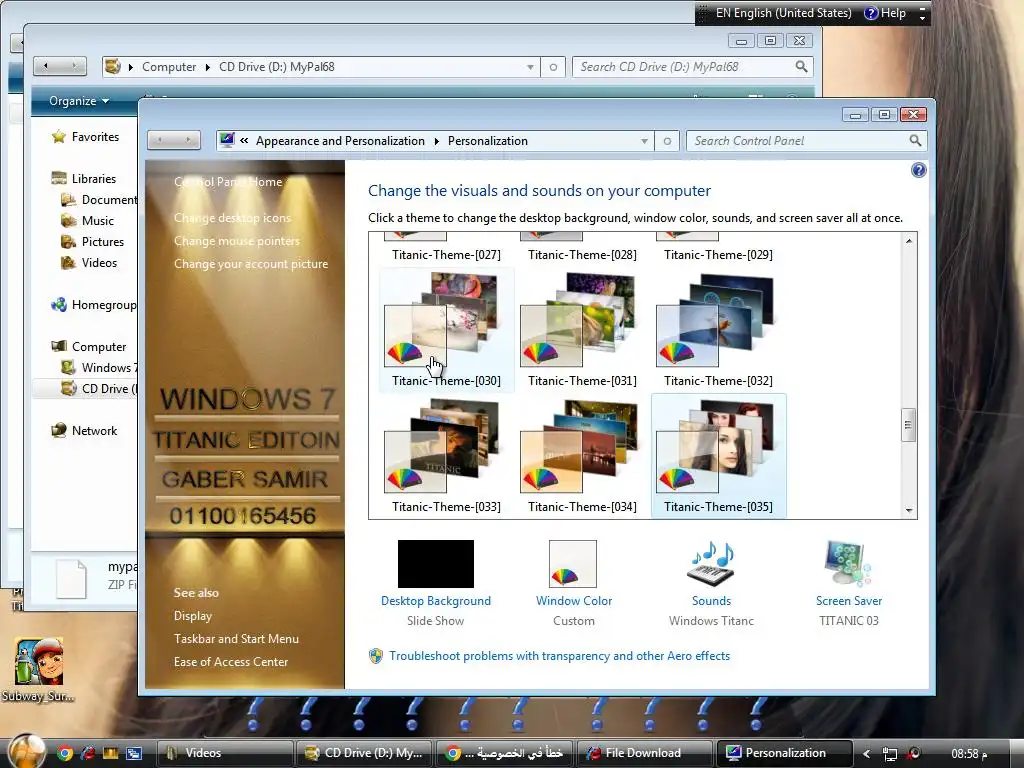Screen dimensions: 1024x768
Task: Open Change your account picture link
Action: click(x=251, y=264)
